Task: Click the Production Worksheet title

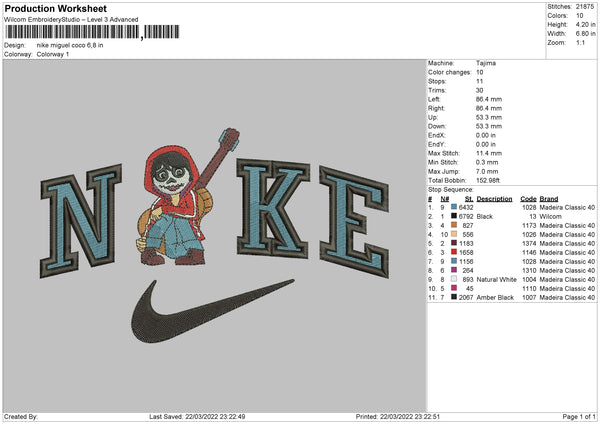Action: [55, 8]
